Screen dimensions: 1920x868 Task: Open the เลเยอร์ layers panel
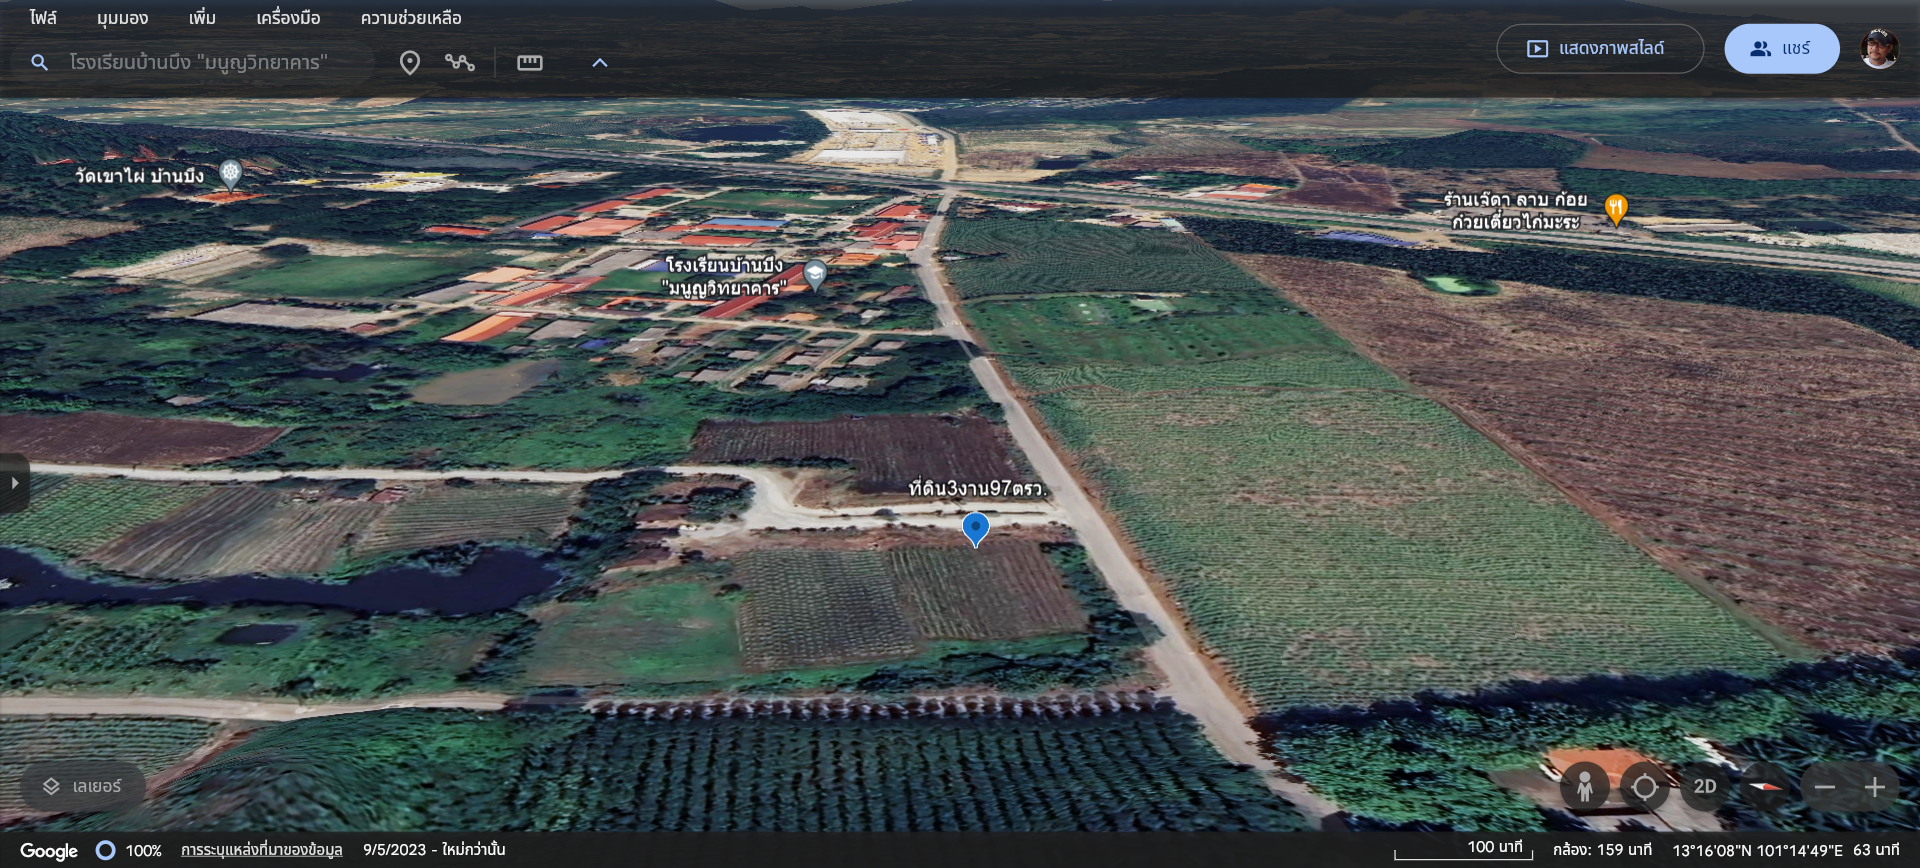click(83, 787)
